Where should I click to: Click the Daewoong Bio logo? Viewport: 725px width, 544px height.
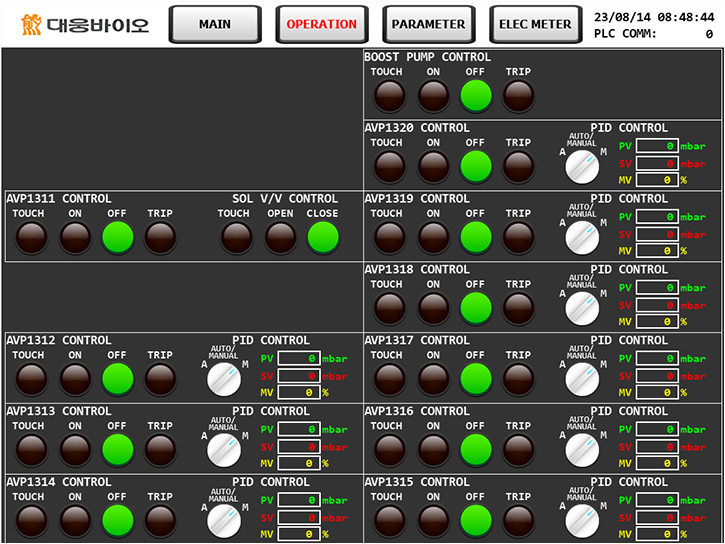[x=85, y=24]
